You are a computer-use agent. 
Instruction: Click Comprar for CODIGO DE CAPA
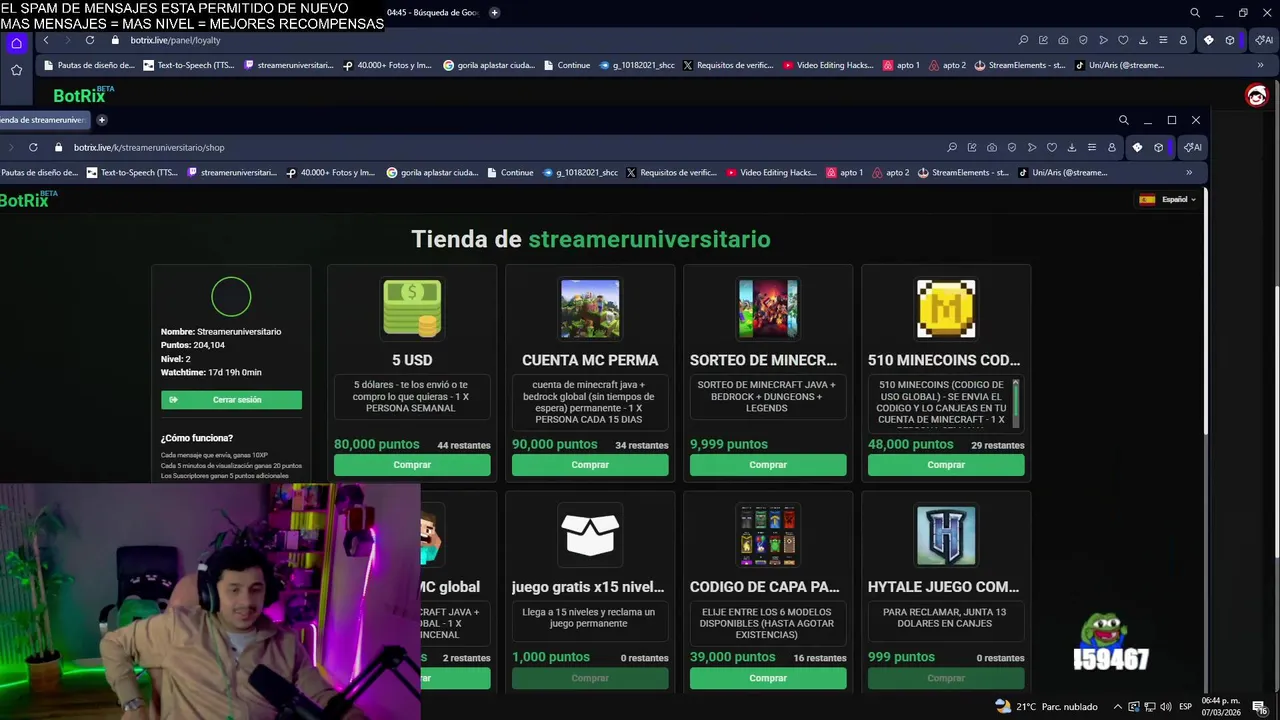click(768, 678)
